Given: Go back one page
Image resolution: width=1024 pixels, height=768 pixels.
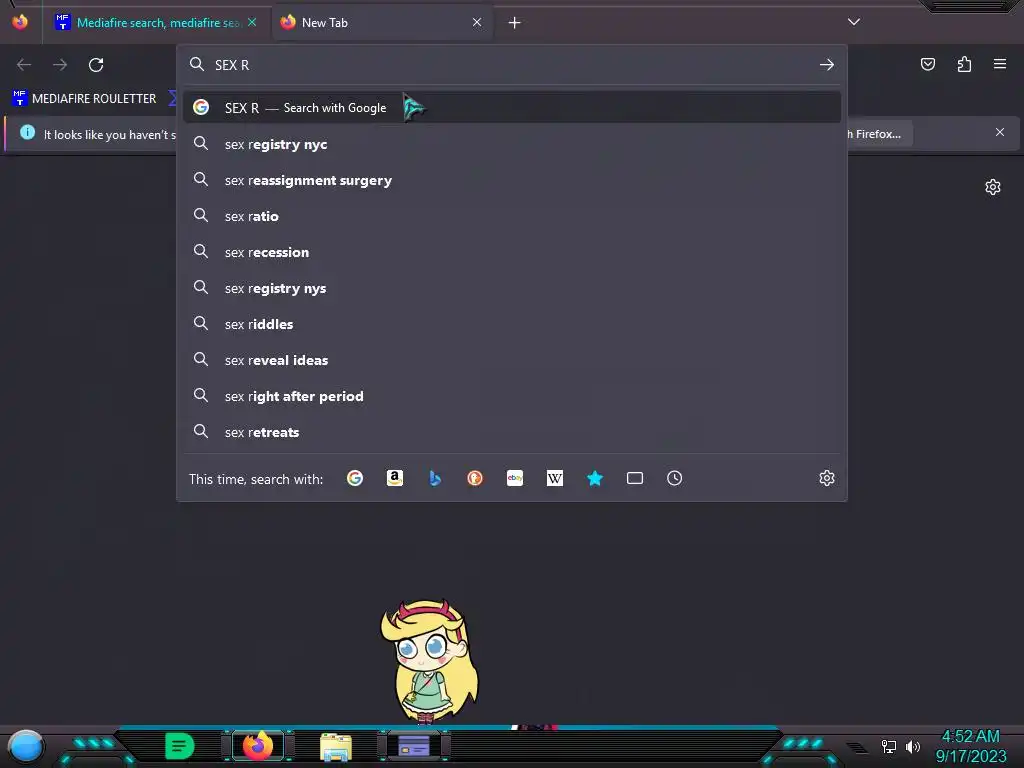Looking at the screenshot, I should [24, 65].
